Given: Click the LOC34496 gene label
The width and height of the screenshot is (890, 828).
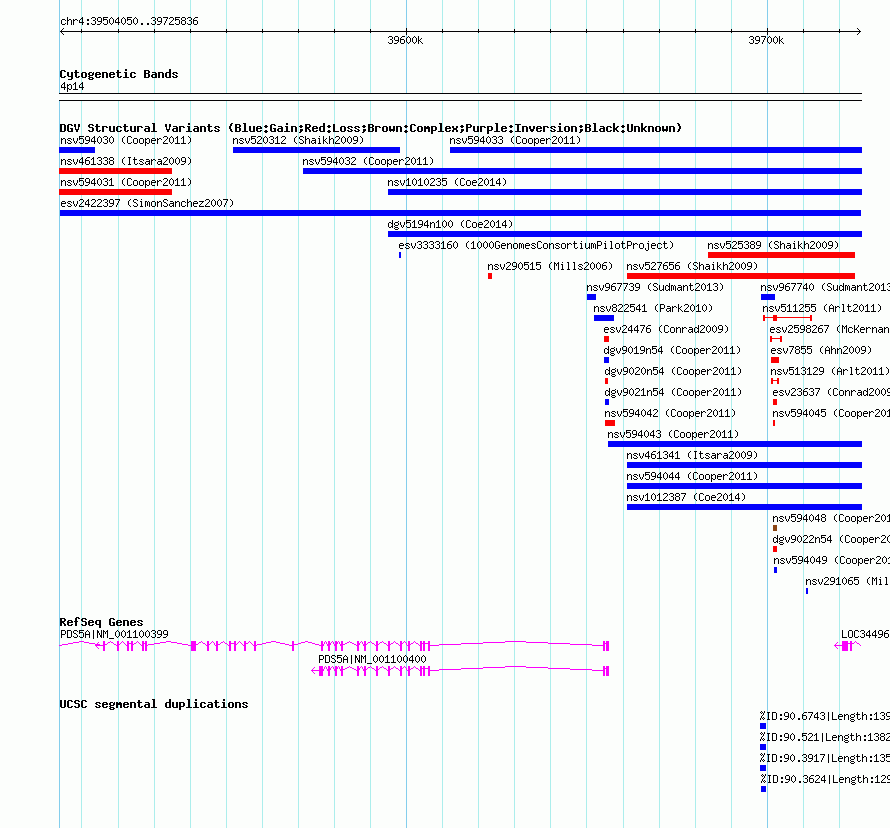Looking at the screenshot, I should point(865,634).
